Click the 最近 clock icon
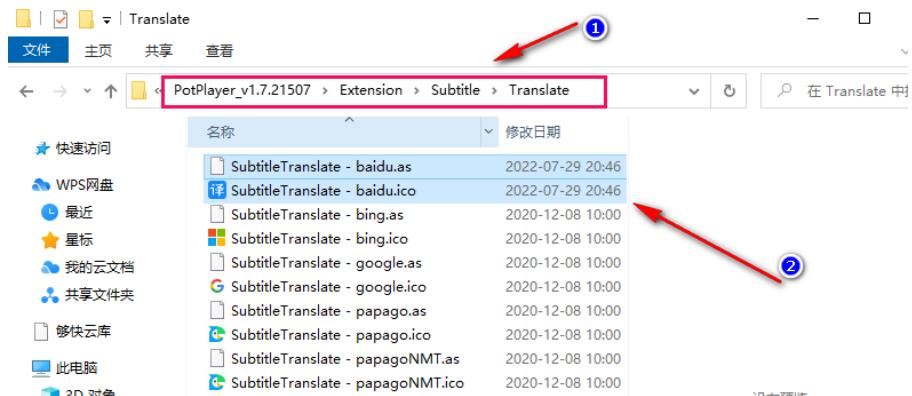 (50, 212)
